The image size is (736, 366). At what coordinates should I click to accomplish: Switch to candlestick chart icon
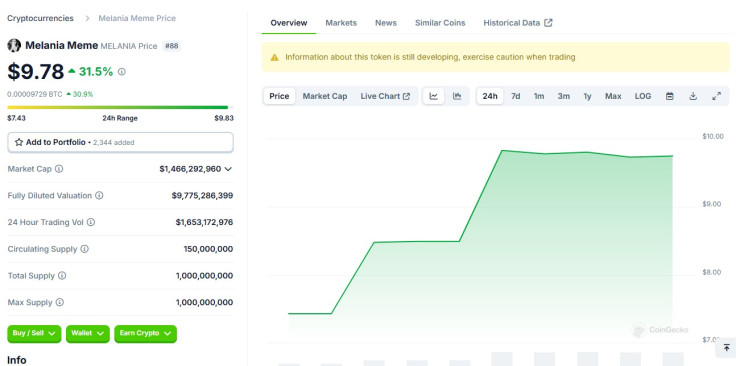[457, 96]
